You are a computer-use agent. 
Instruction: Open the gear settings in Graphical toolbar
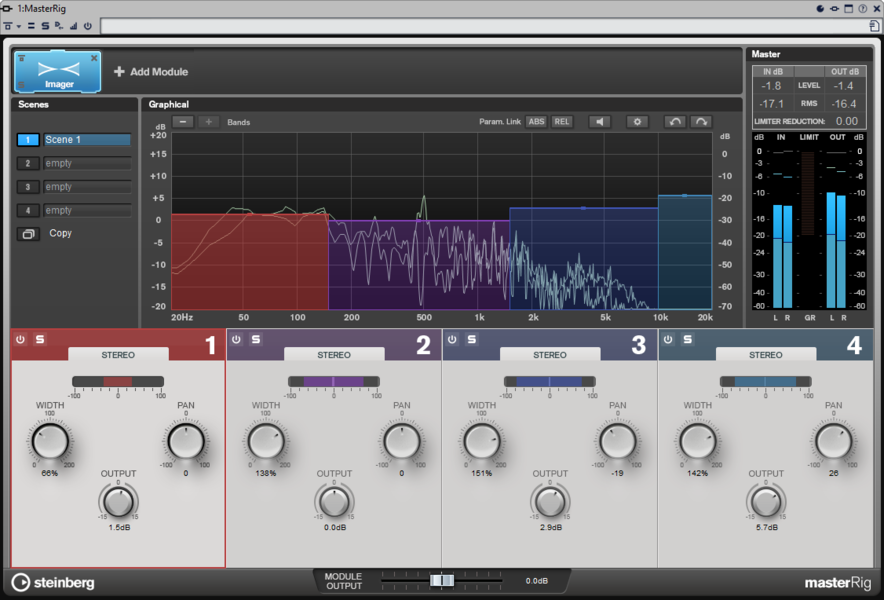coord(638,122)
